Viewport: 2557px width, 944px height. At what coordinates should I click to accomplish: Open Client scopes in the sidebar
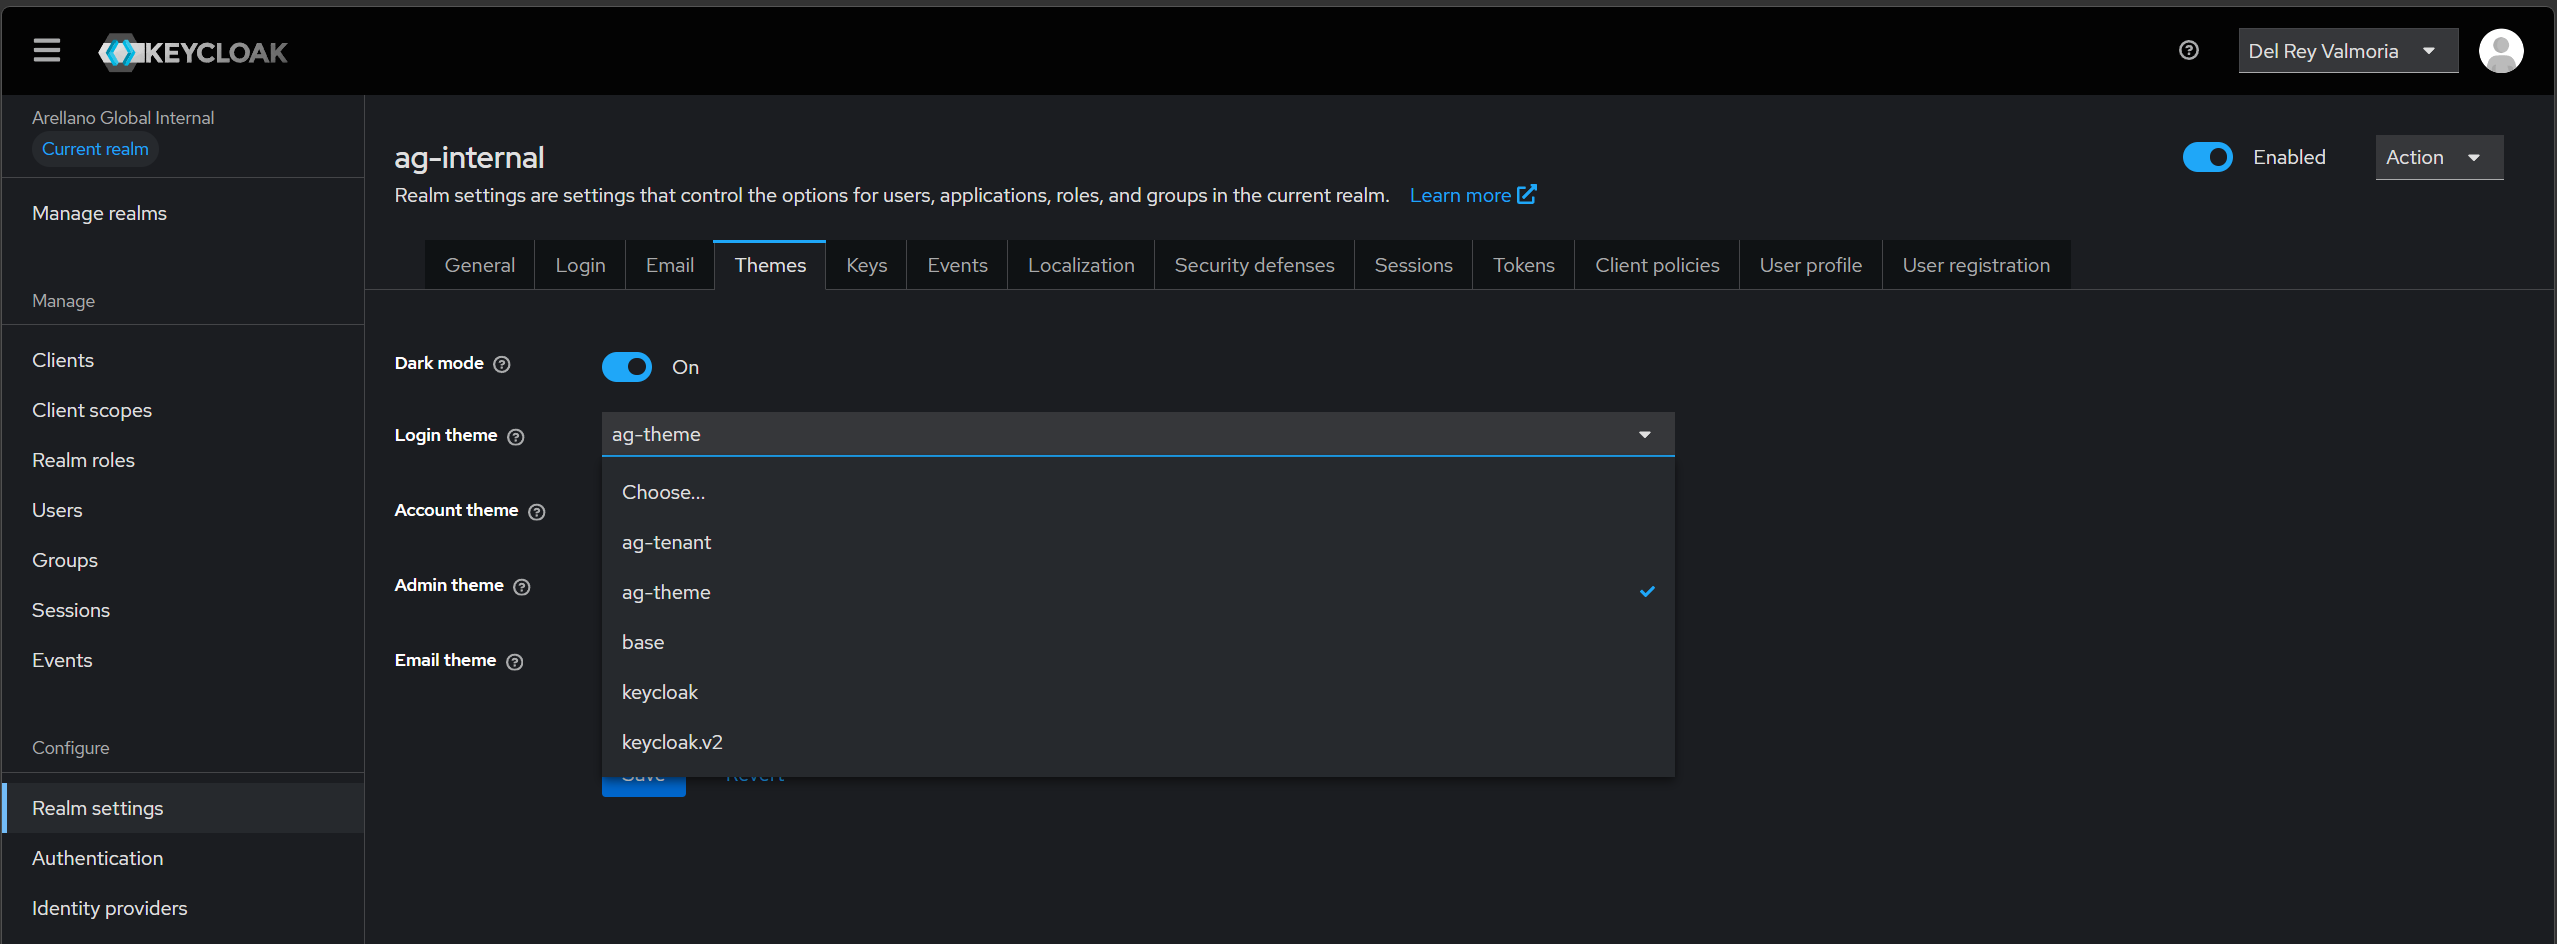183,410
